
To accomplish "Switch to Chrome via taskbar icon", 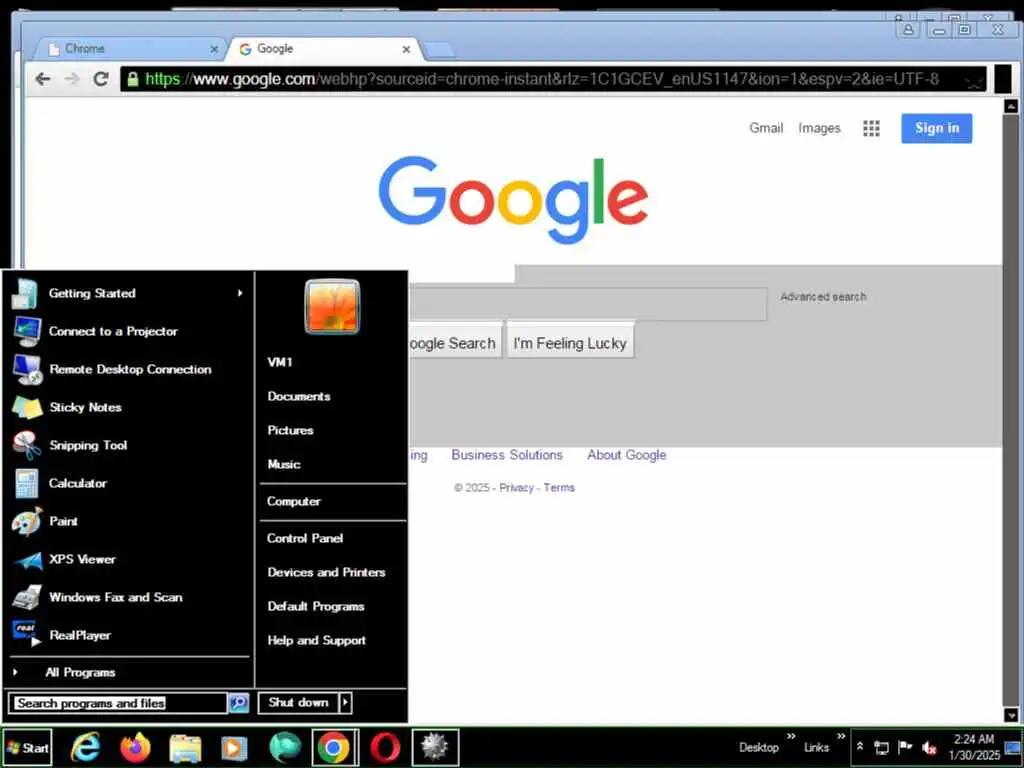I will click(x=334, y=748).
